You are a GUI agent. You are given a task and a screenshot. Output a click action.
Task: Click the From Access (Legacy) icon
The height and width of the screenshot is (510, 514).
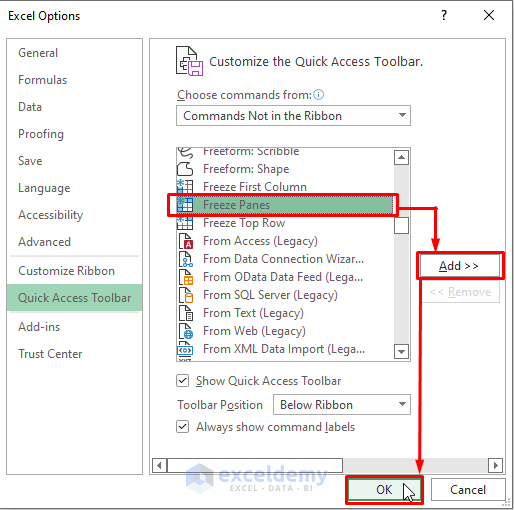tap(186, 241)
